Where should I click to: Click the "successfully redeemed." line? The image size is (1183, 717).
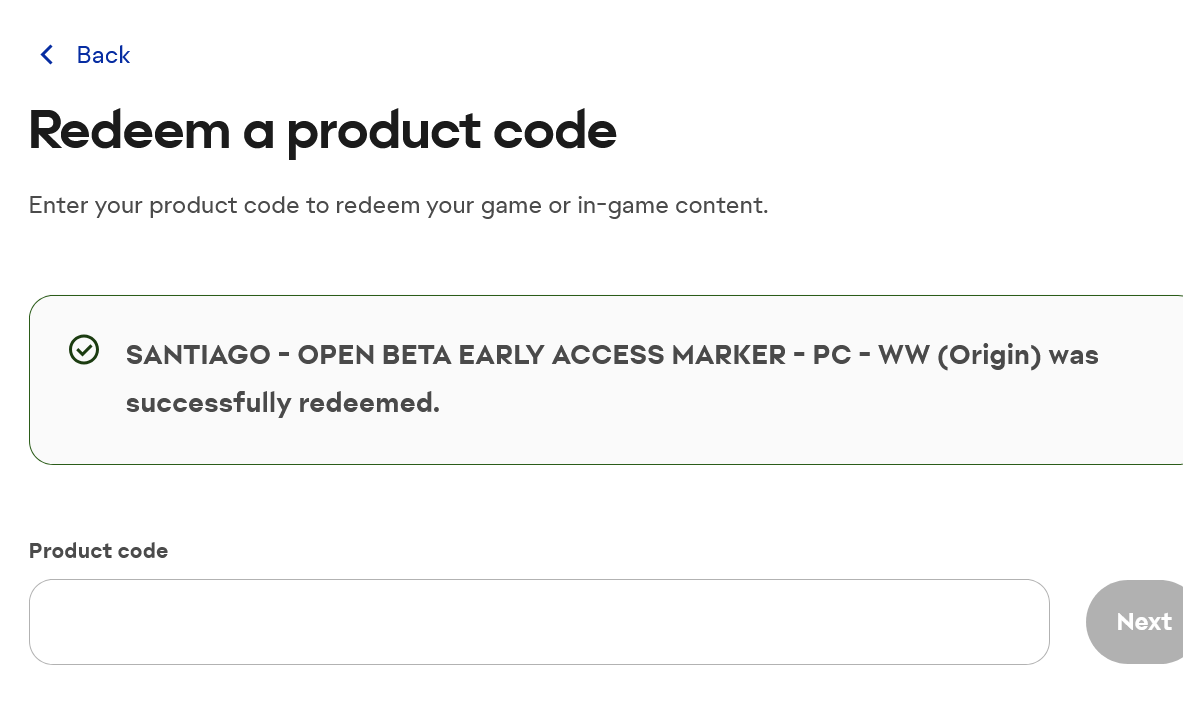click(282, 403)
